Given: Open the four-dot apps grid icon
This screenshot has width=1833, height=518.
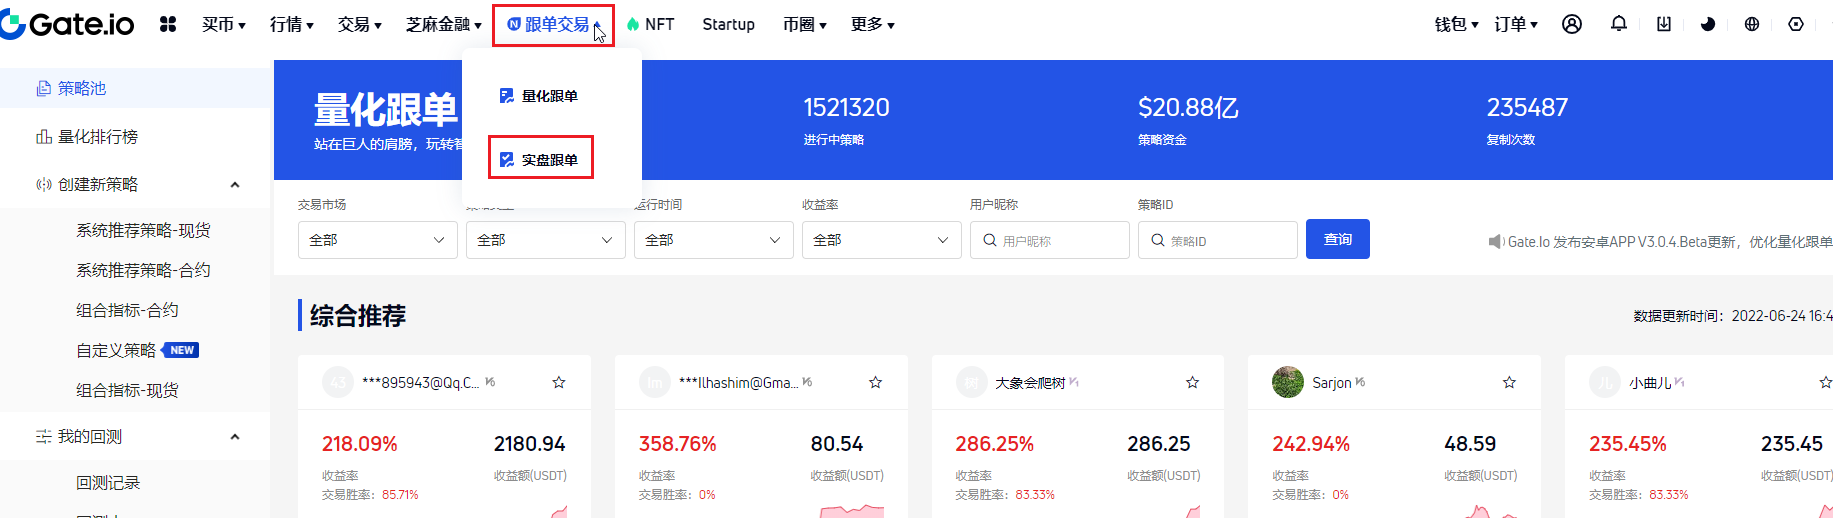Looking at the screenshot, I should (x=168, y=24).
